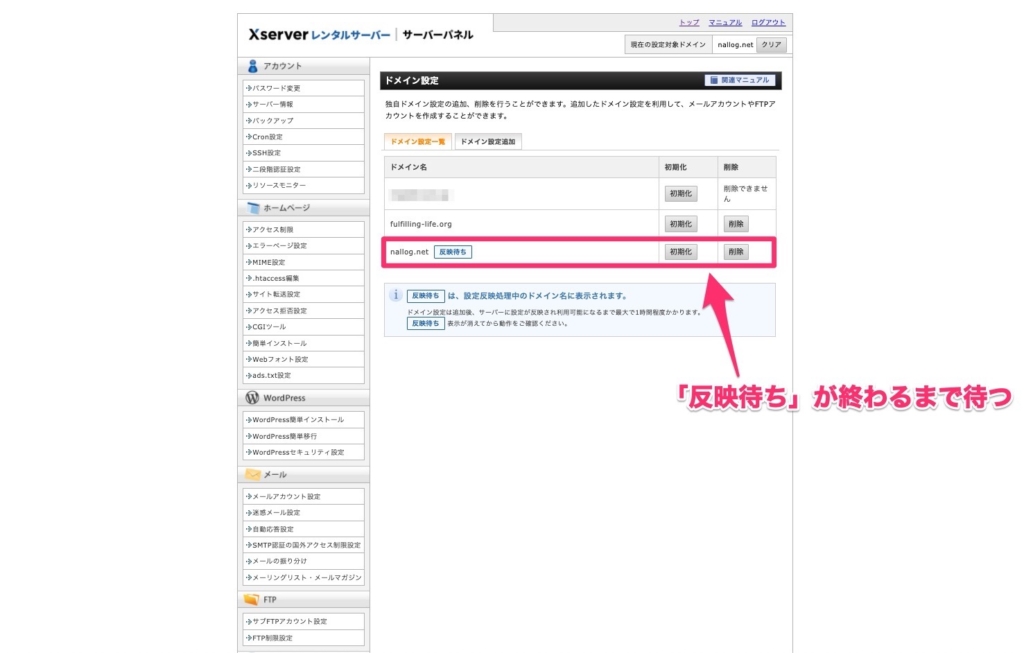Click the FTP folder icon

[x=252, y=599]
